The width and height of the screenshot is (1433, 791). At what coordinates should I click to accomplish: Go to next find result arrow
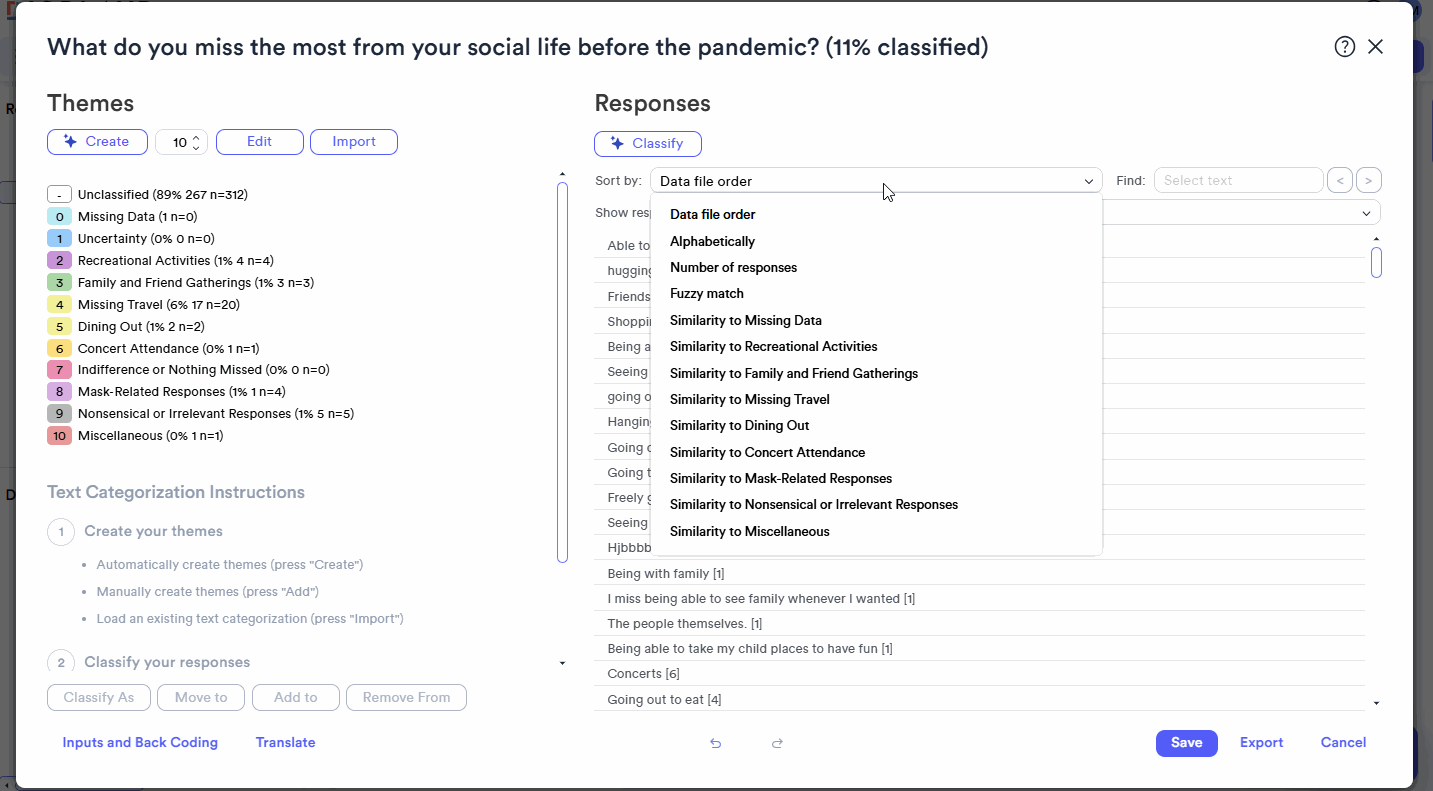tap(1369, 181)
